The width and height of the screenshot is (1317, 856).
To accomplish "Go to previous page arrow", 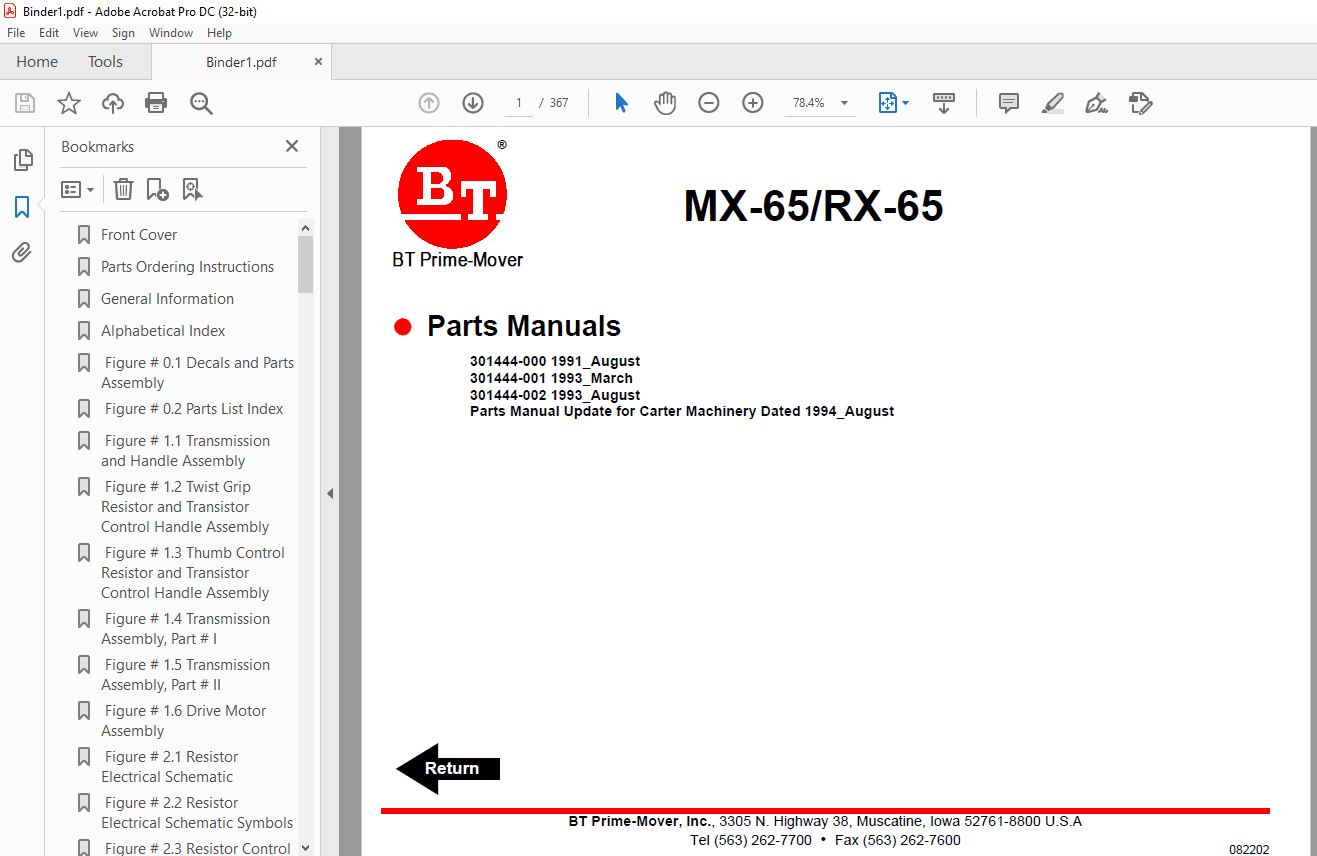I will (429, 103).
